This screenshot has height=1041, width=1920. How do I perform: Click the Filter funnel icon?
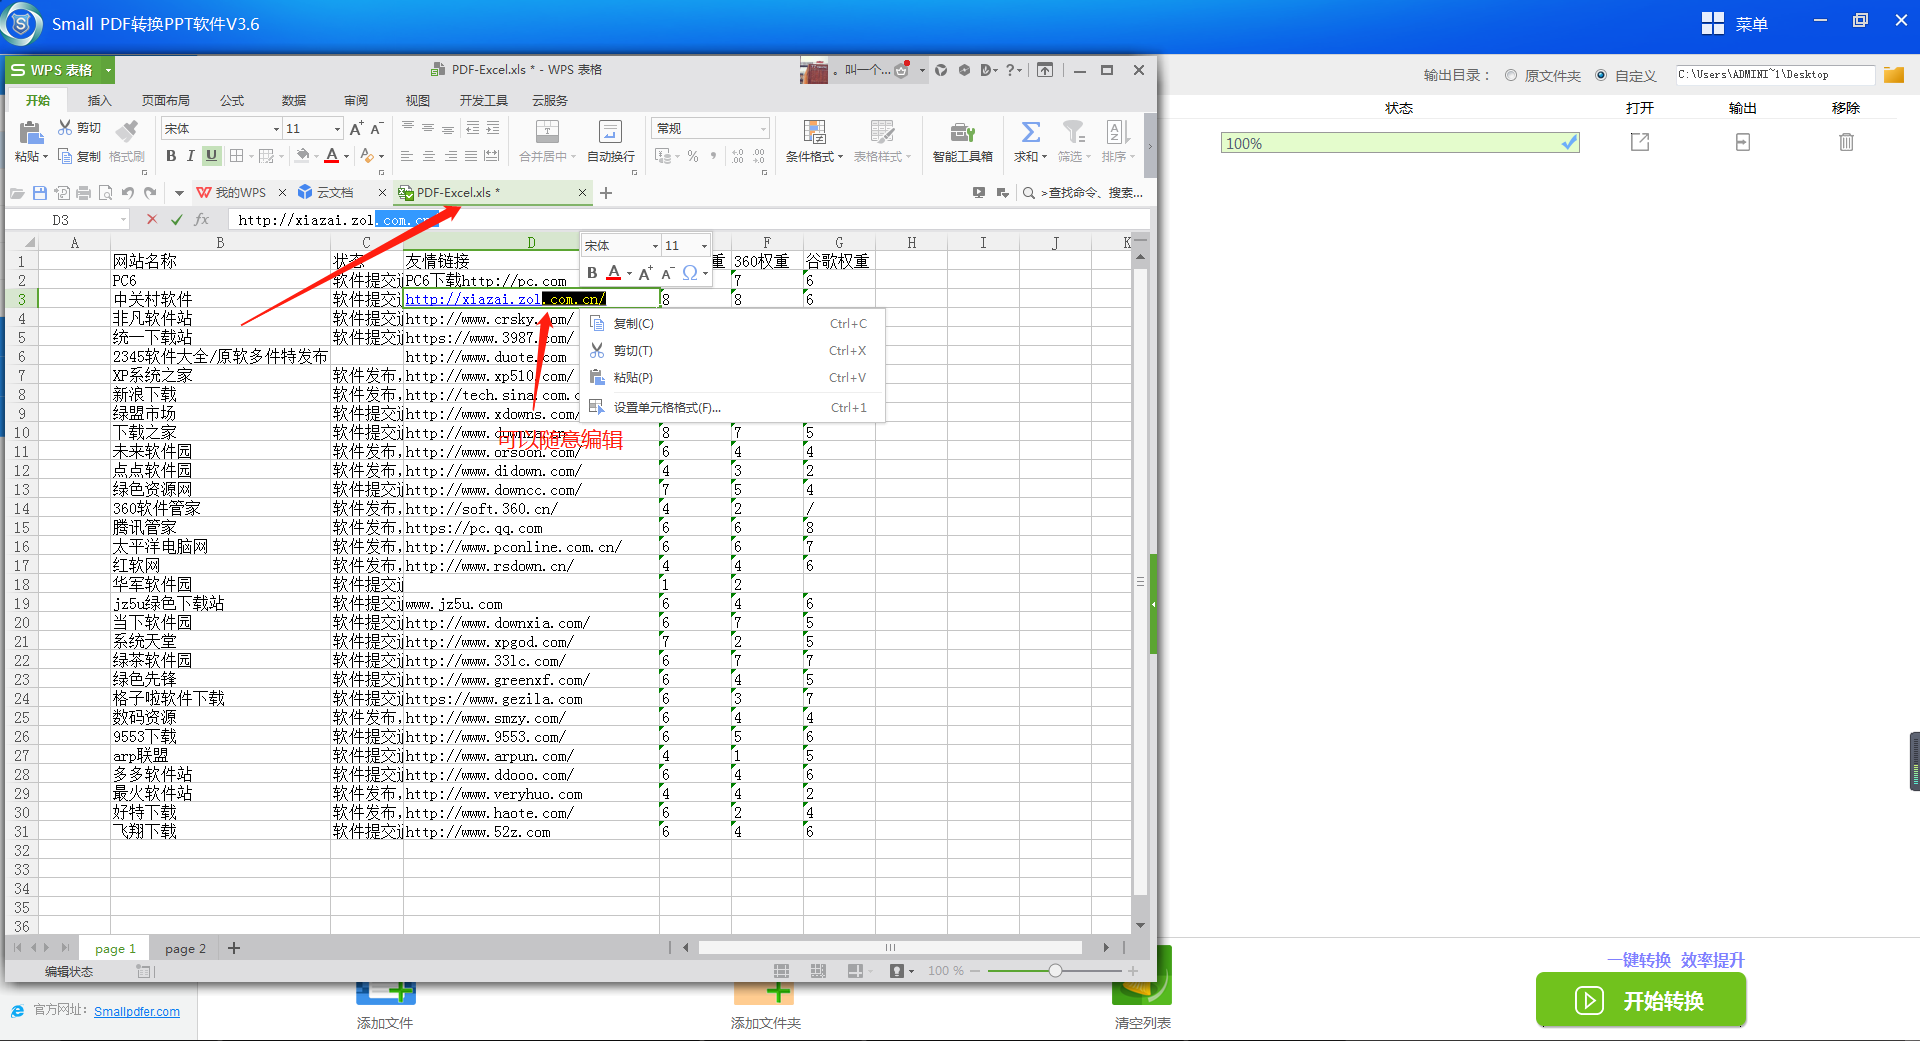pos(1073,131)
